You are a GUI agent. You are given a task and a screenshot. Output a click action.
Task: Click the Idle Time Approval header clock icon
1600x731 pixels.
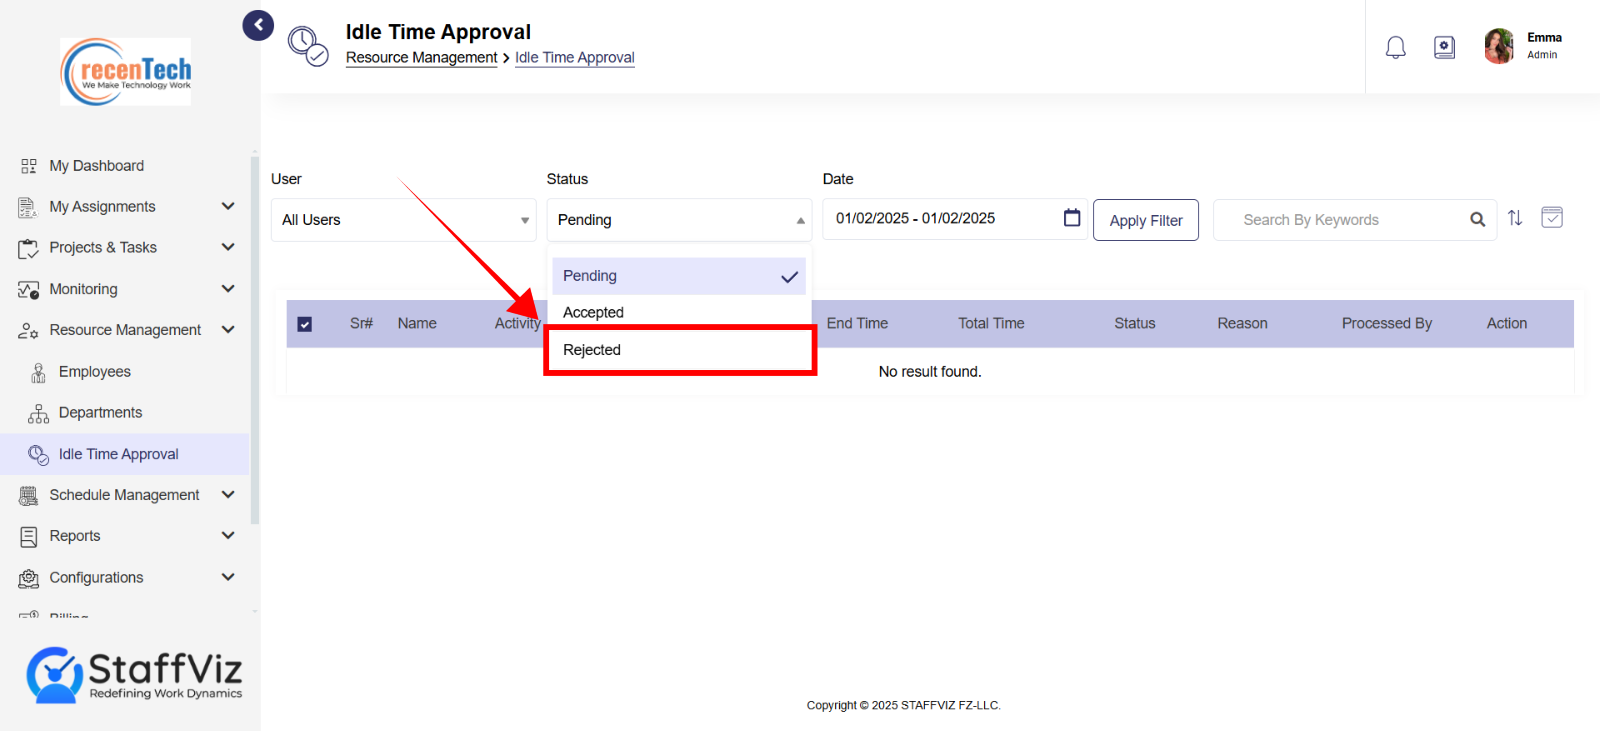coord(308,47)
